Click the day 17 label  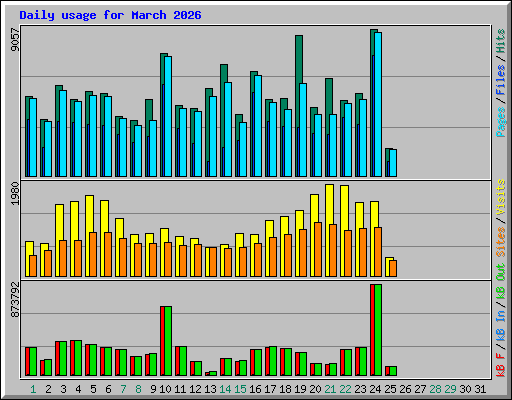(x=270, y=389)
